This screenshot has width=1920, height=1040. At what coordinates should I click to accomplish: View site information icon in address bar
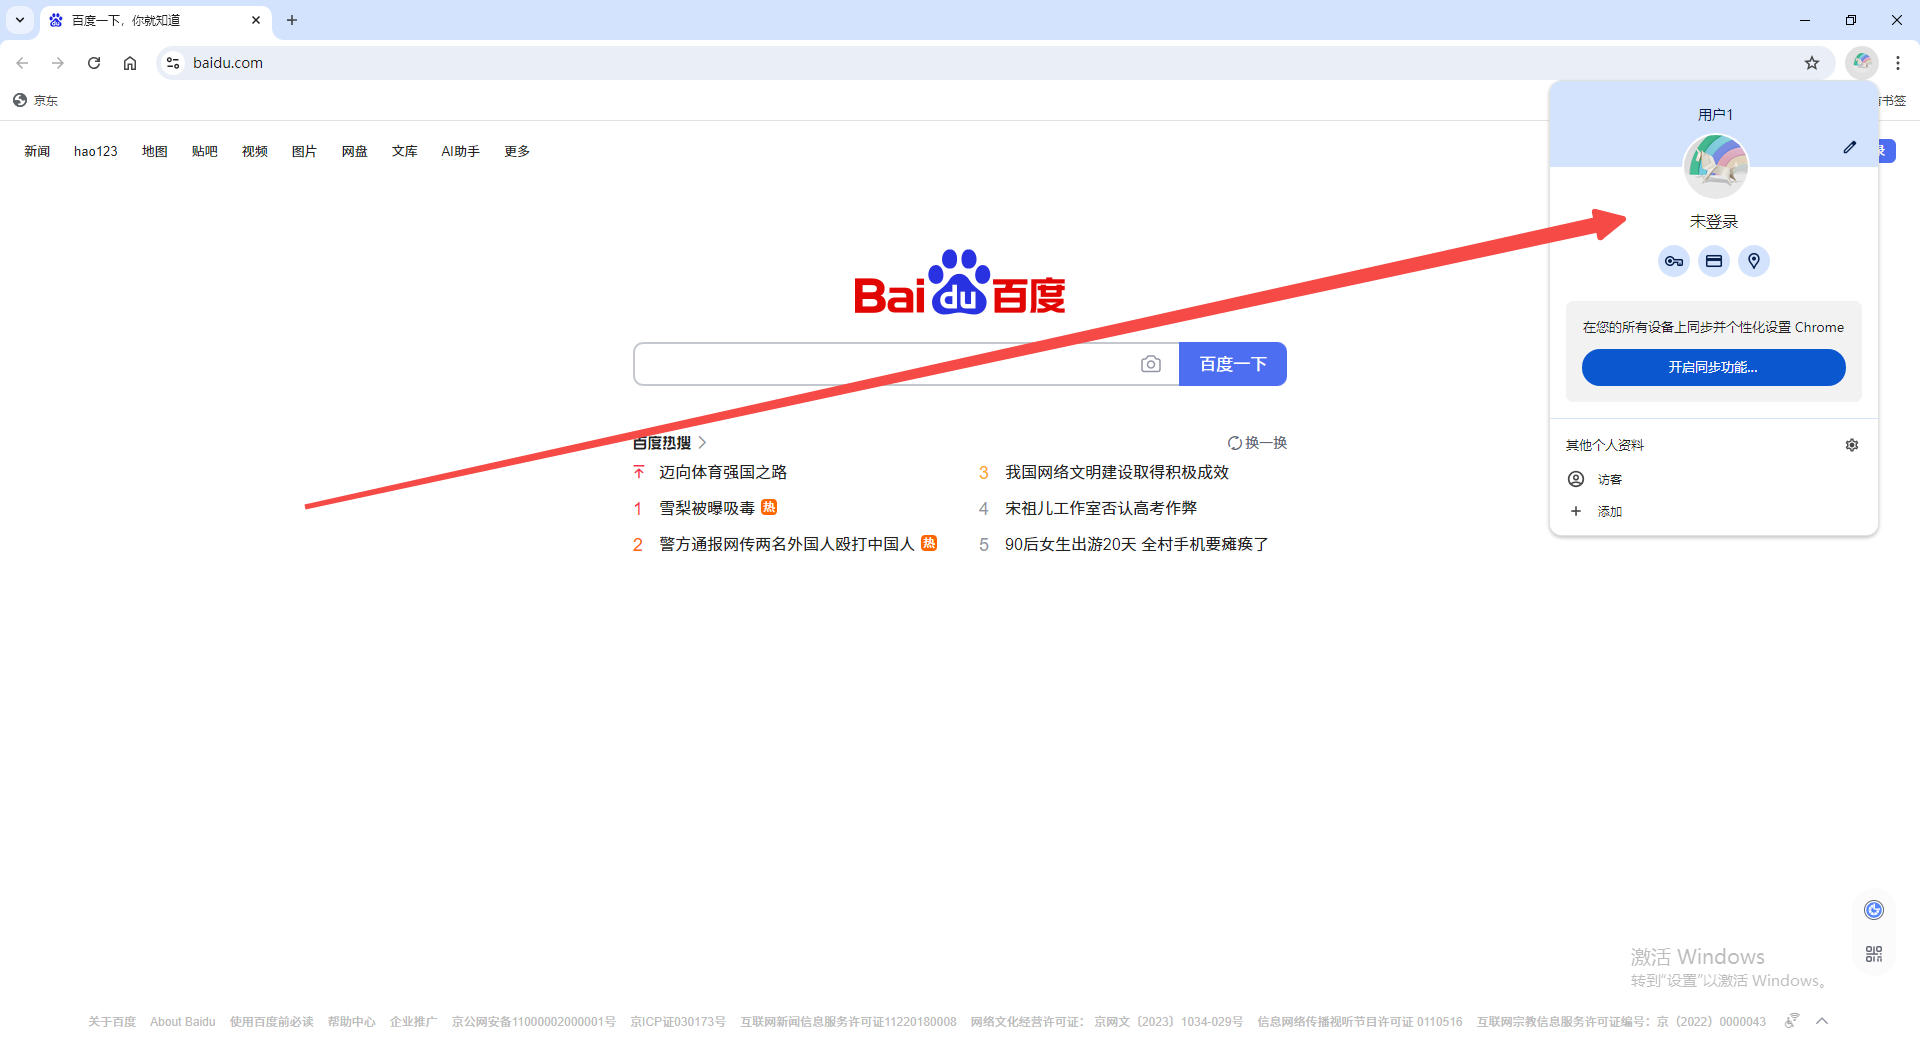pos(173,63)
